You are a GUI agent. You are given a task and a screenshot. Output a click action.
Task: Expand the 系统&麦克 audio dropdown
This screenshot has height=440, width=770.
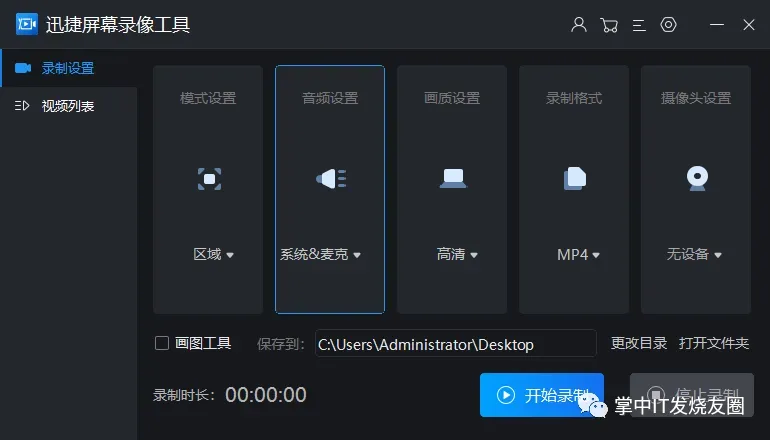(x=320, y=254)
